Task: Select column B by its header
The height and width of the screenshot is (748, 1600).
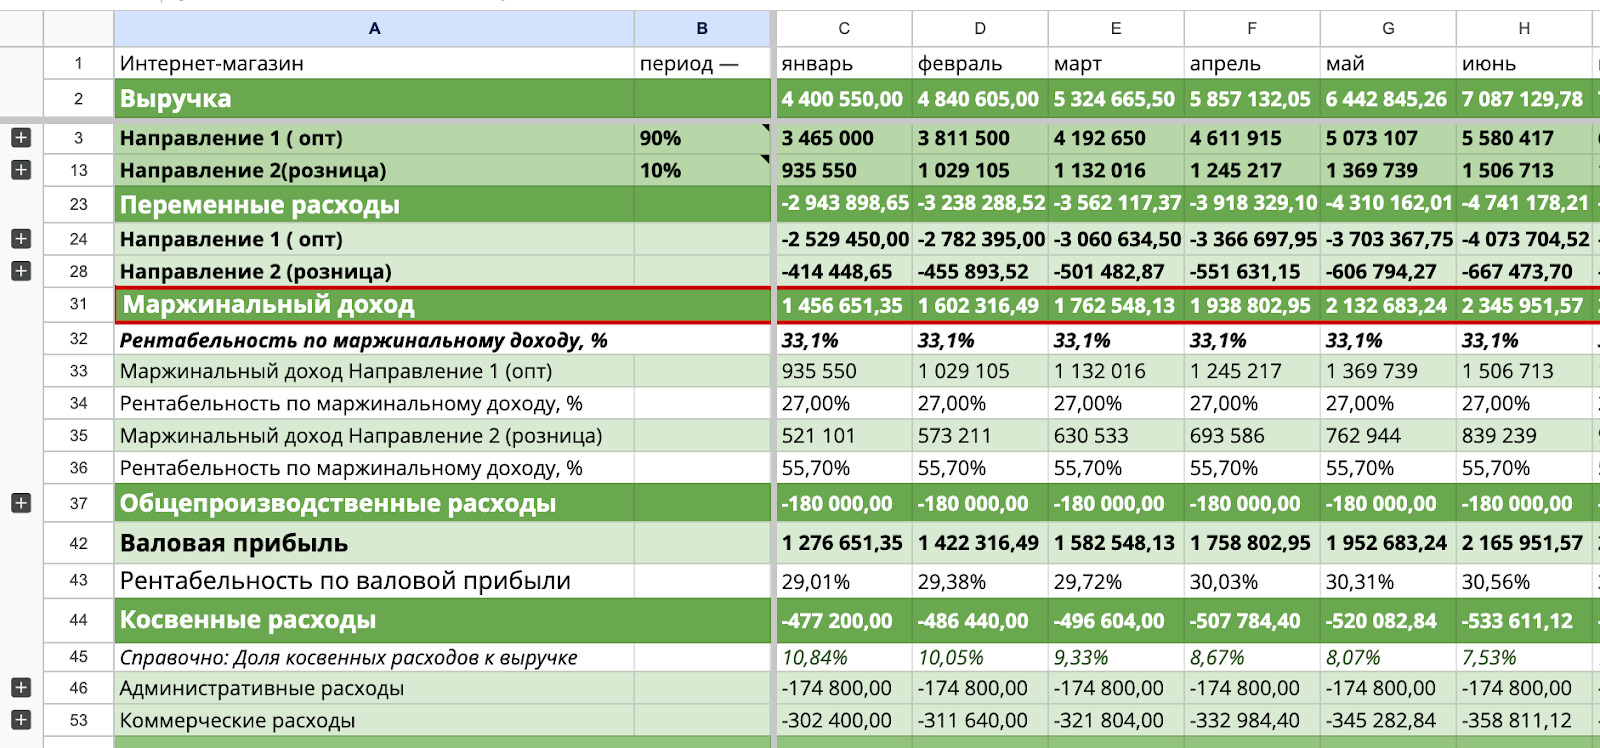Action: [702, 29]
